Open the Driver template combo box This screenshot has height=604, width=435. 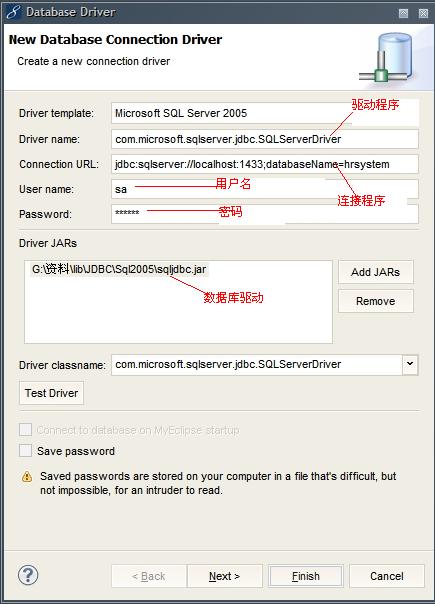click(265, 113)
